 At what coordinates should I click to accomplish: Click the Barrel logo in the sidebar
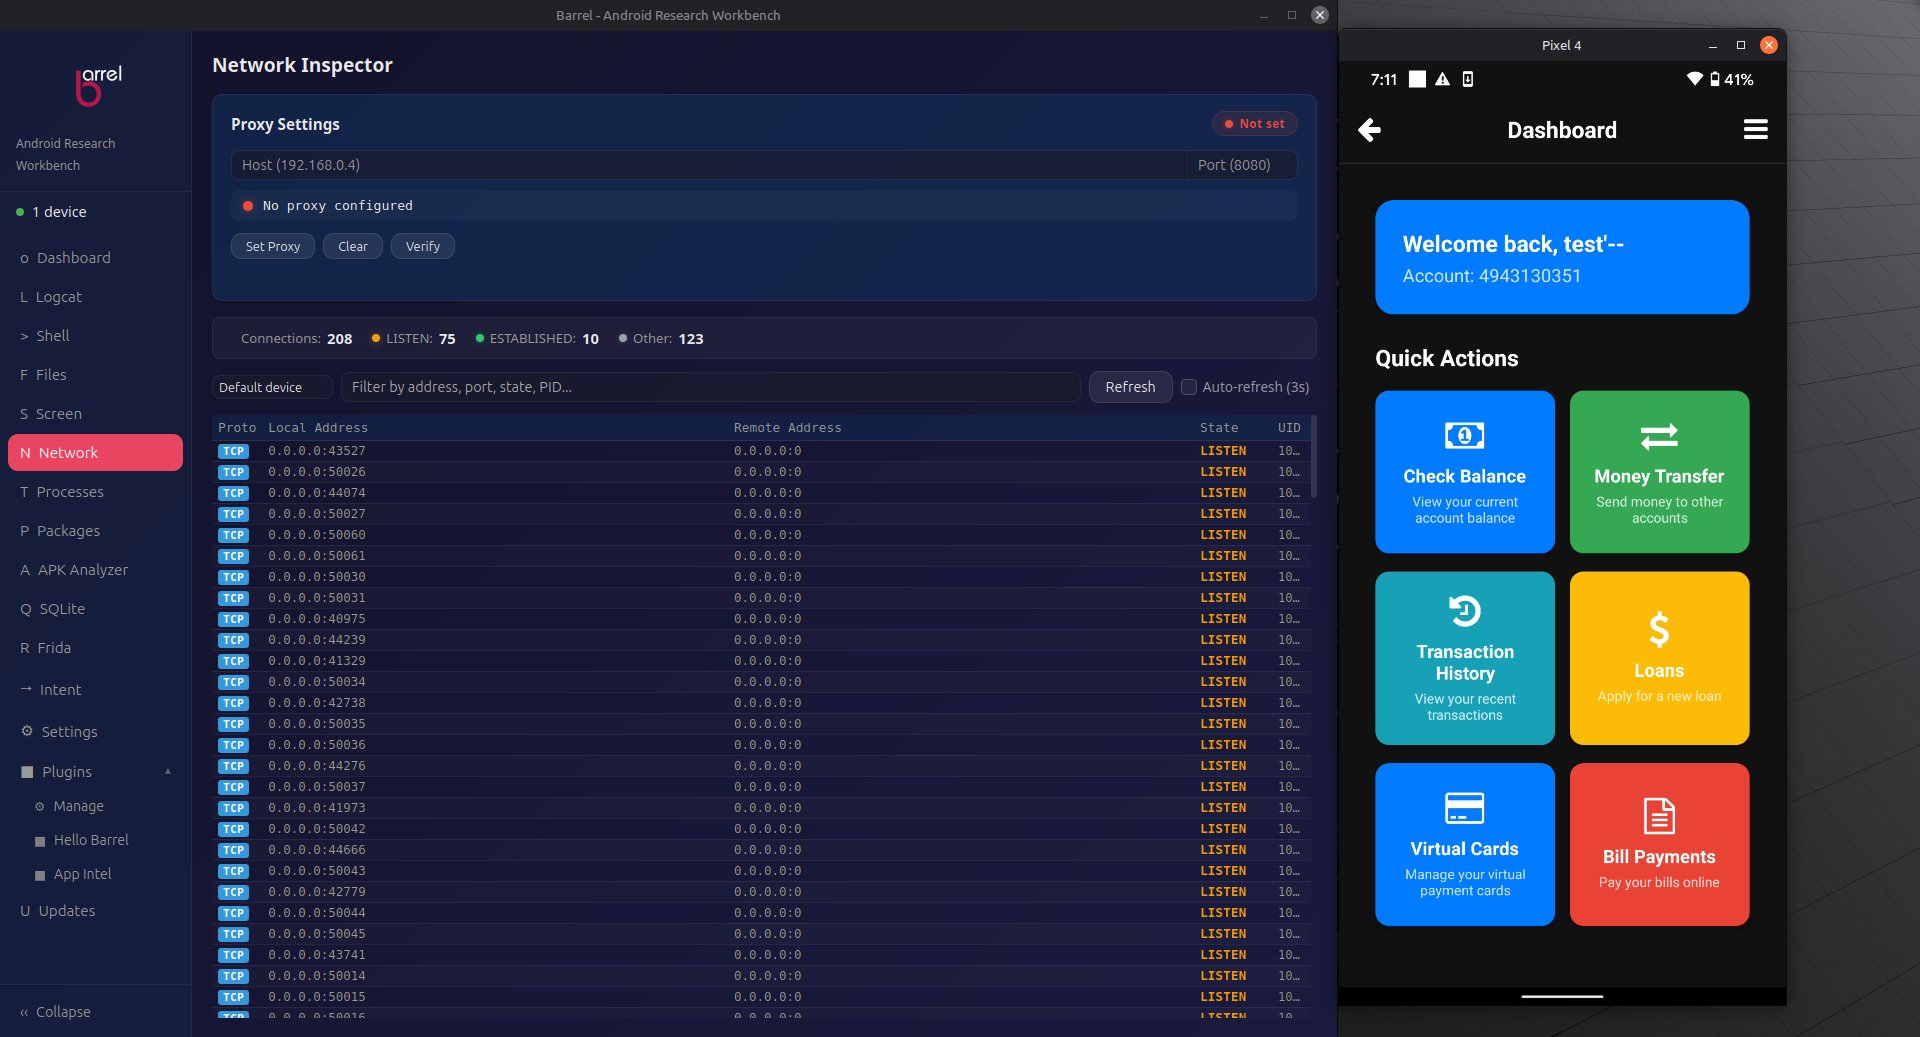(x=98, y=85)
